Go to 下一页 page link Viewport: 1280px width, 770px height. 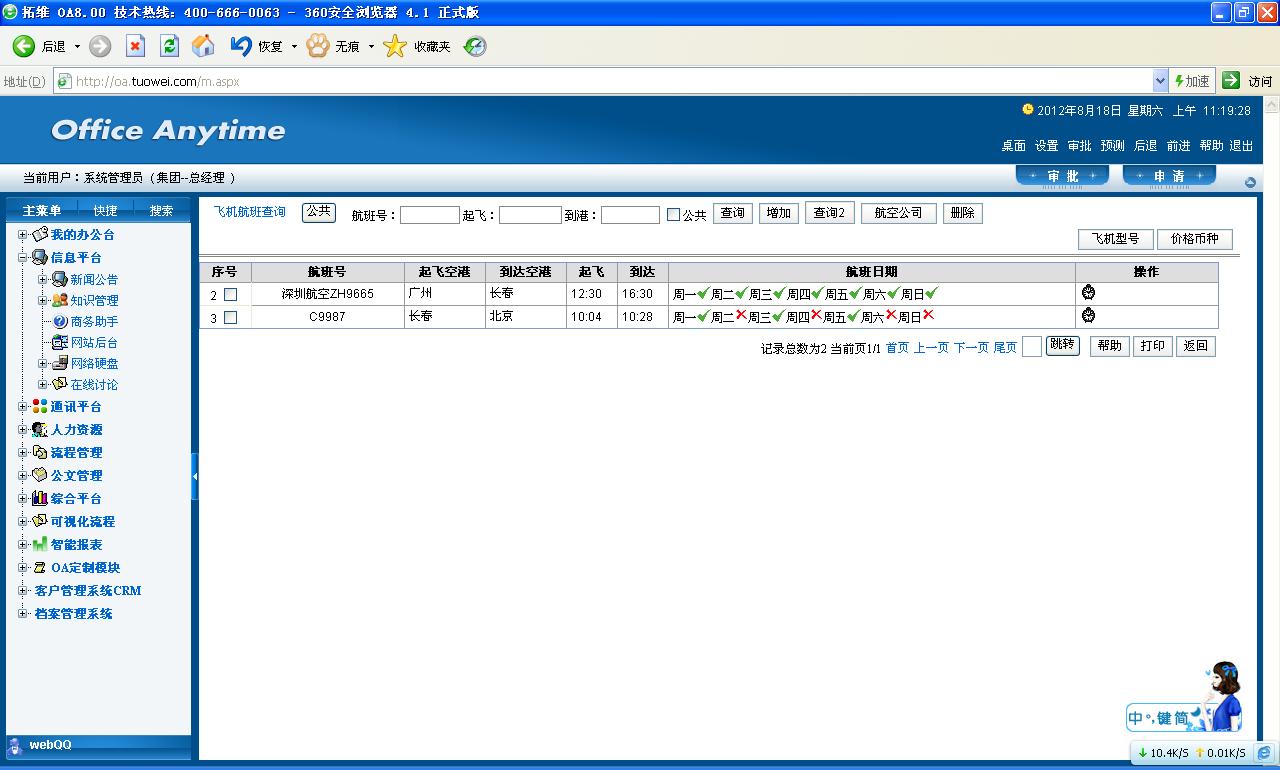point(971,348)
